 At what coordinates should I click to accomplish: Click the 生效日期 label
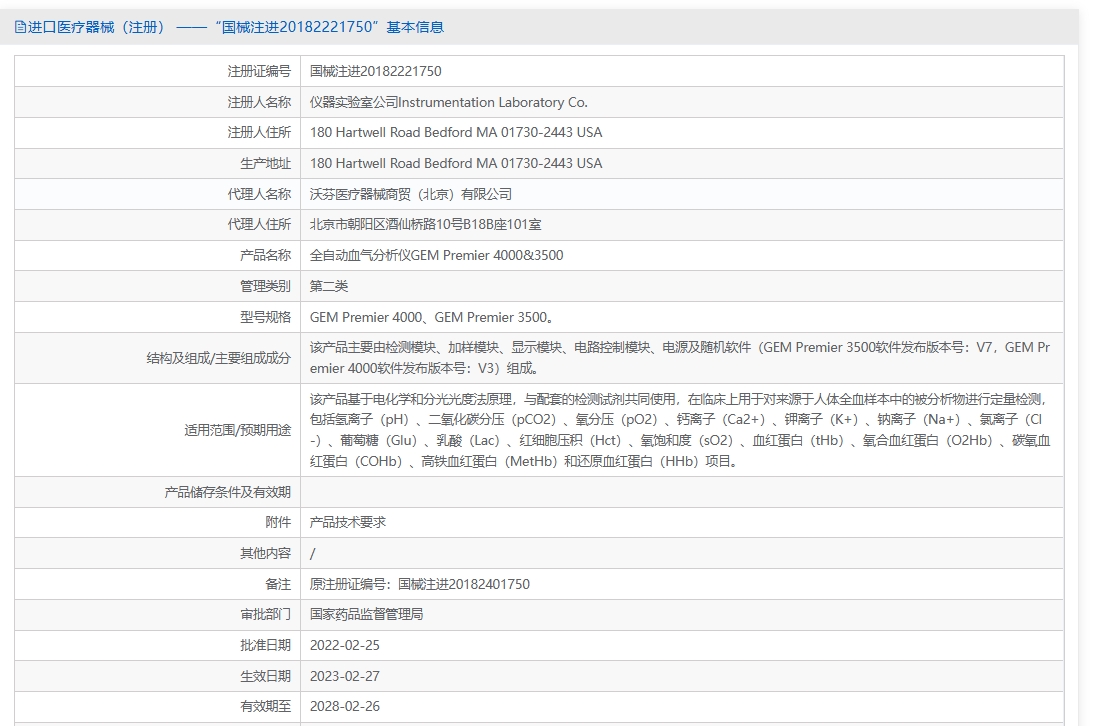tap(265, 676)
